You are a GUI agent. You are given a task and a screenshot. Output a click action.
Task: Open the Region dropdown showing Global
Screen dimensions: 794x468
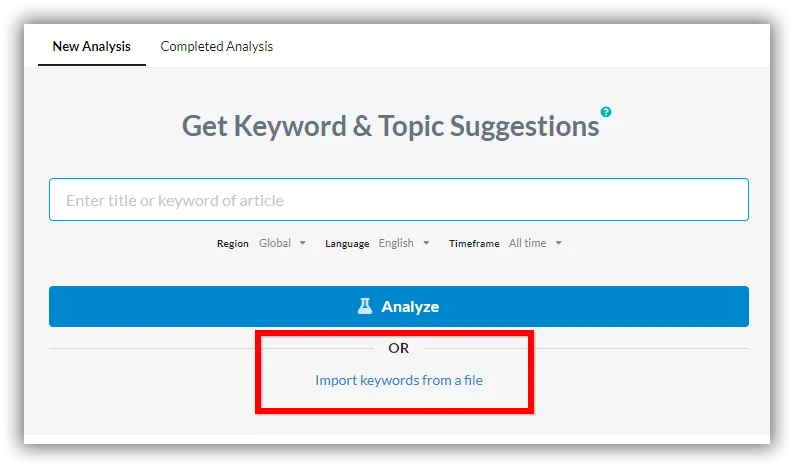pos(282,243)
